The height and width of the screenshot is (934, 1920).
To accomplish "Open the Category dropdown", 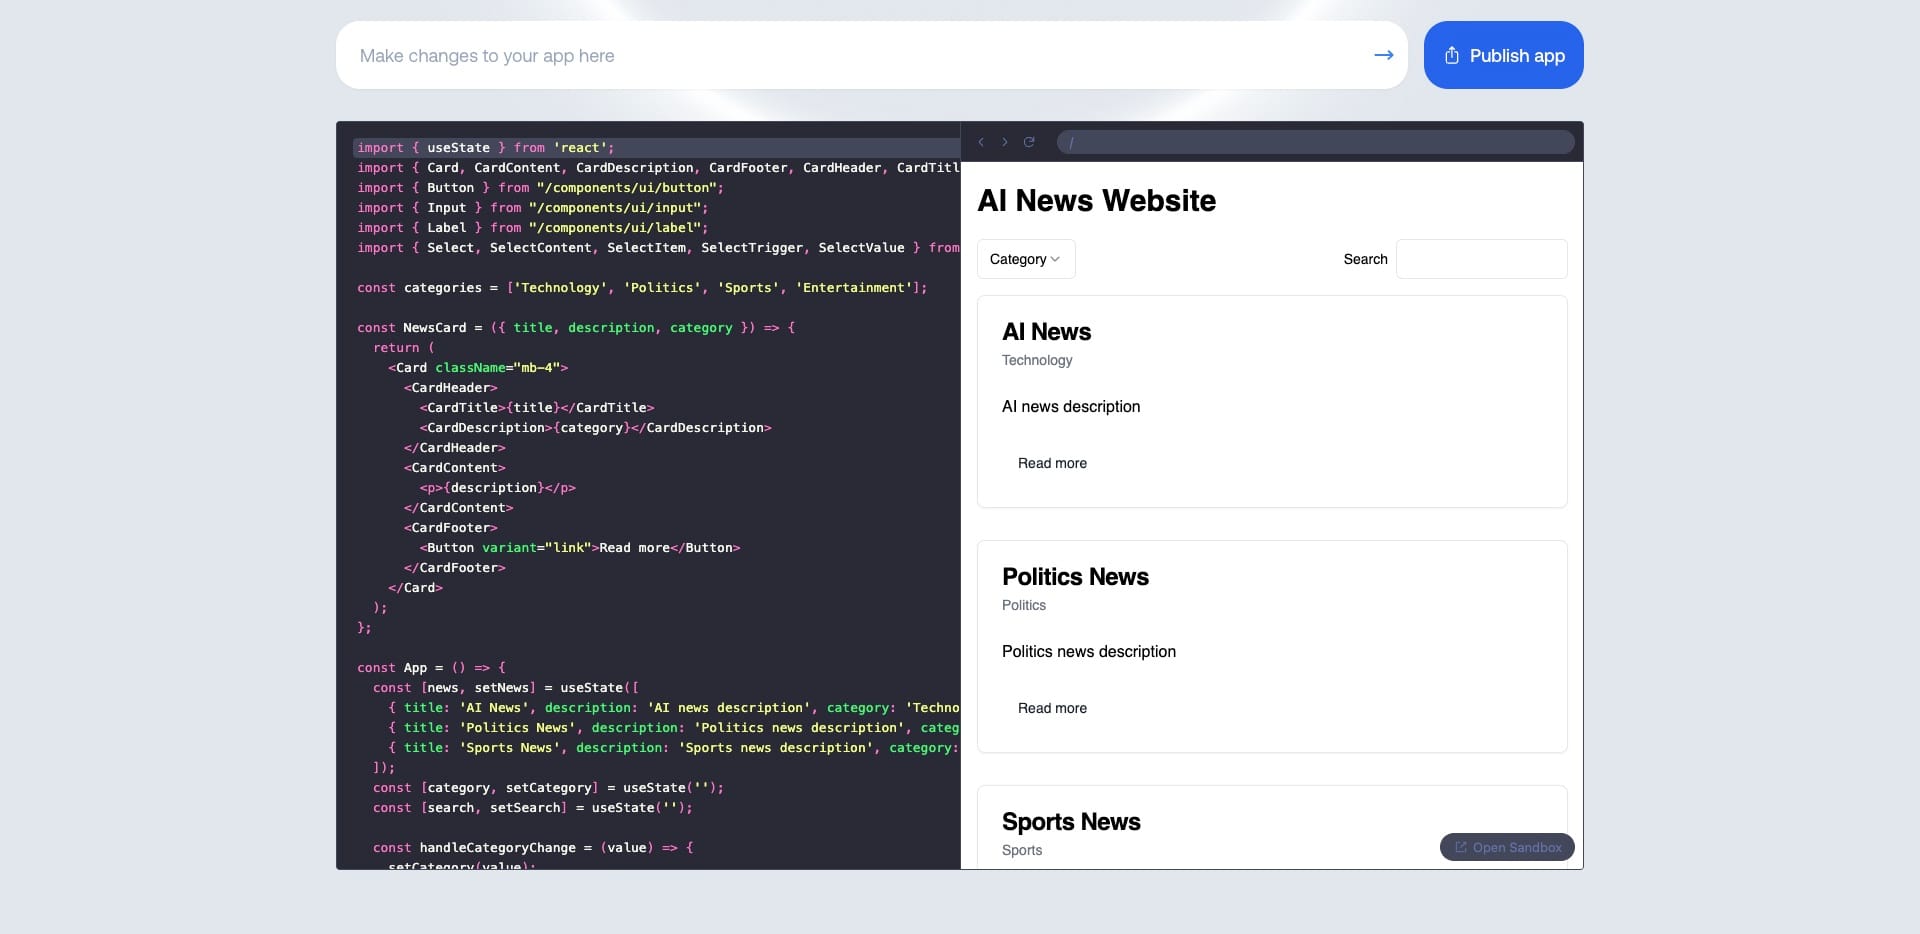I will 1026,259.
